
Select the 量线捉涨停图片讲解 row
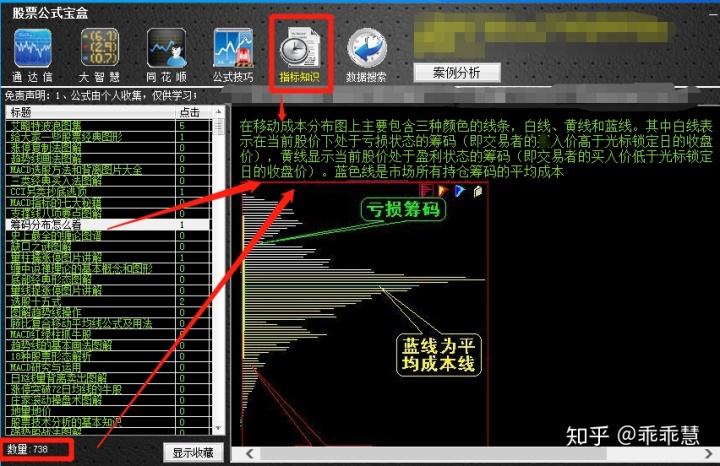point(108,291)
